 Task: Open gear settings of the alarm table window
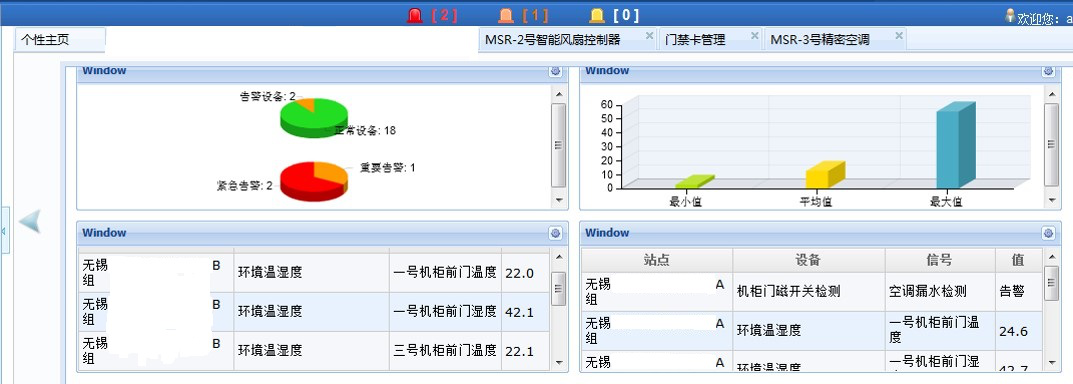[x=1048, y=233]
